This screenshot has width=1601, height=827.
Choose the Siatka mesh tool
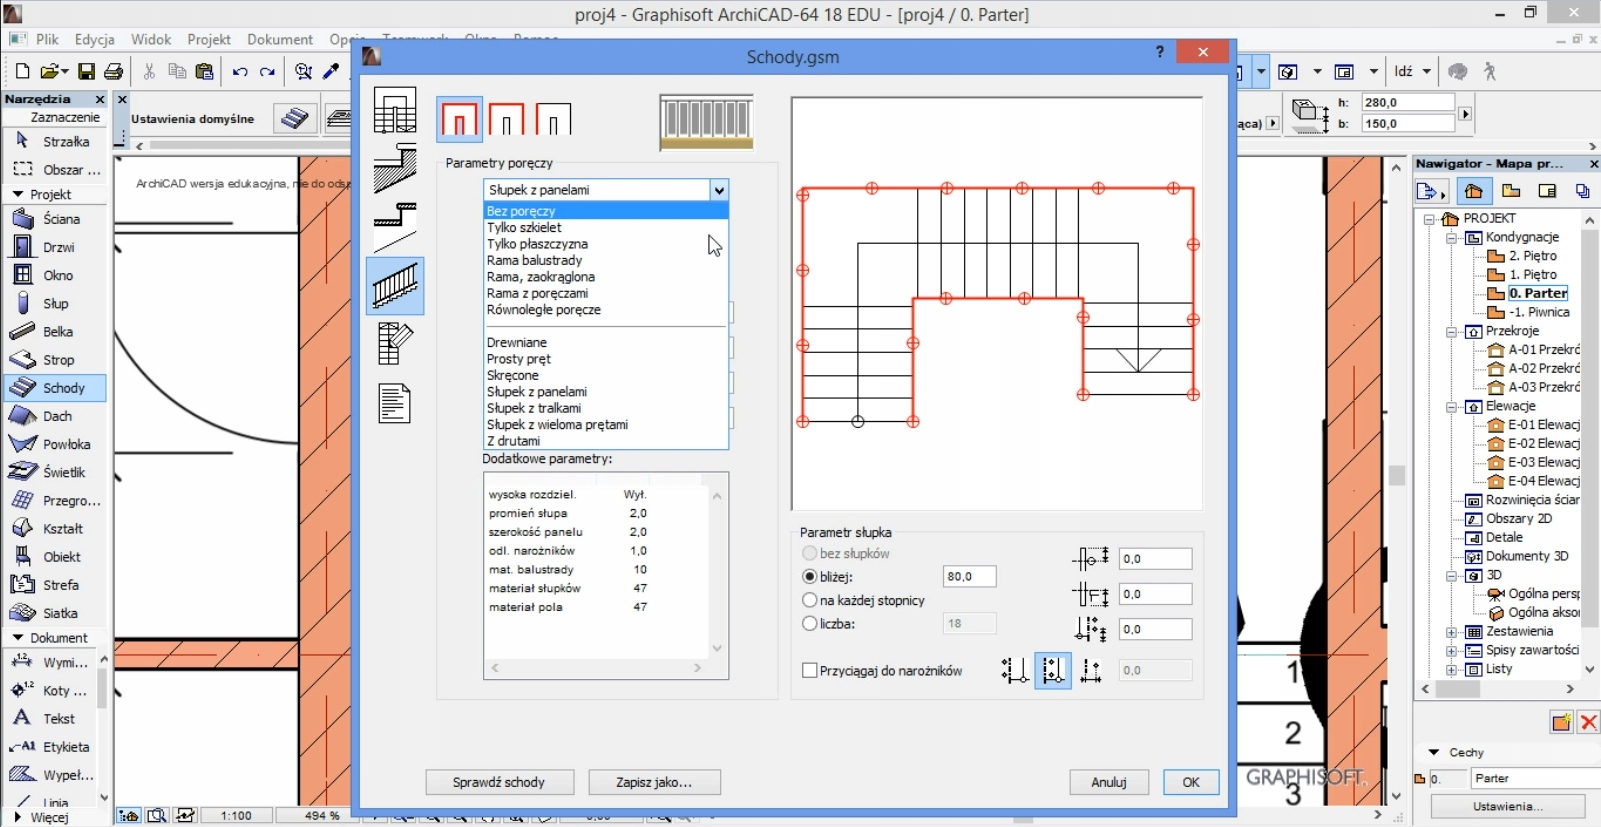(x=55, y=613)
